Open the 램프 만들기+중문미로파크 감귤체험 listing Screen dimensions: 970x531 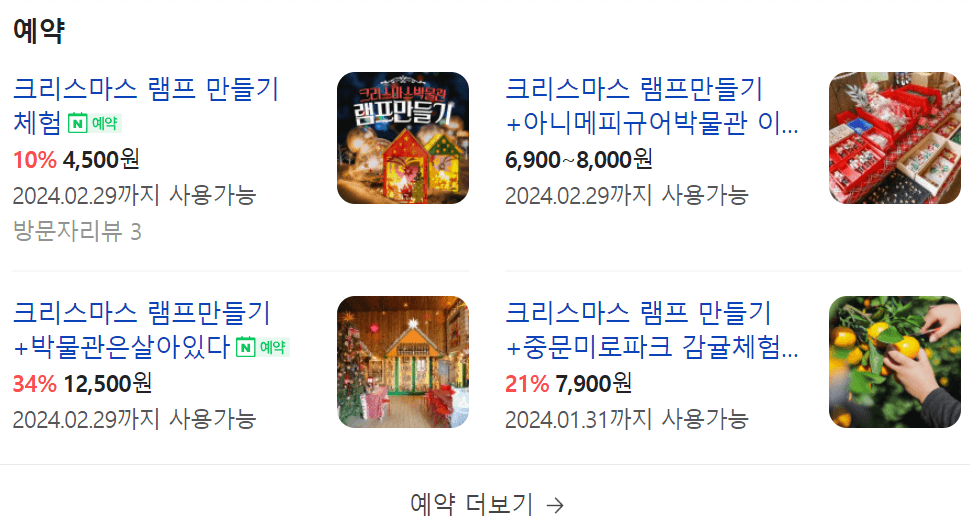(x=652, y=330)
